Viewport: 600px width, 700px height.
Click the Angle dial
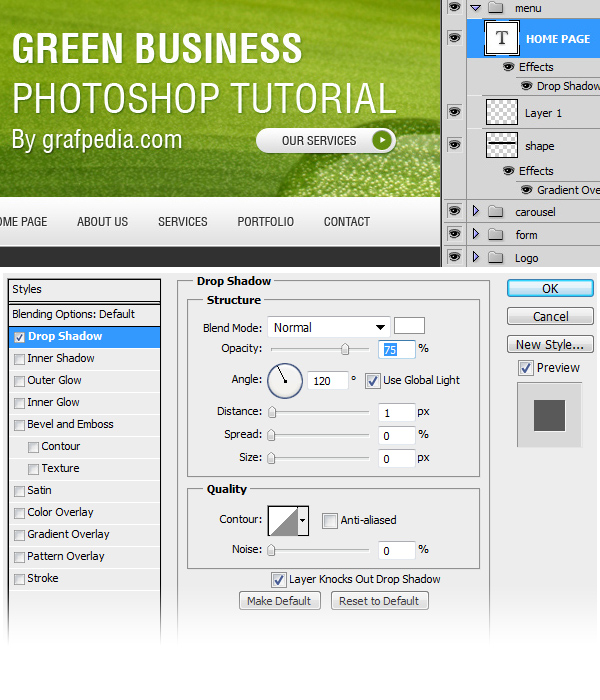(x=285, y=381)
